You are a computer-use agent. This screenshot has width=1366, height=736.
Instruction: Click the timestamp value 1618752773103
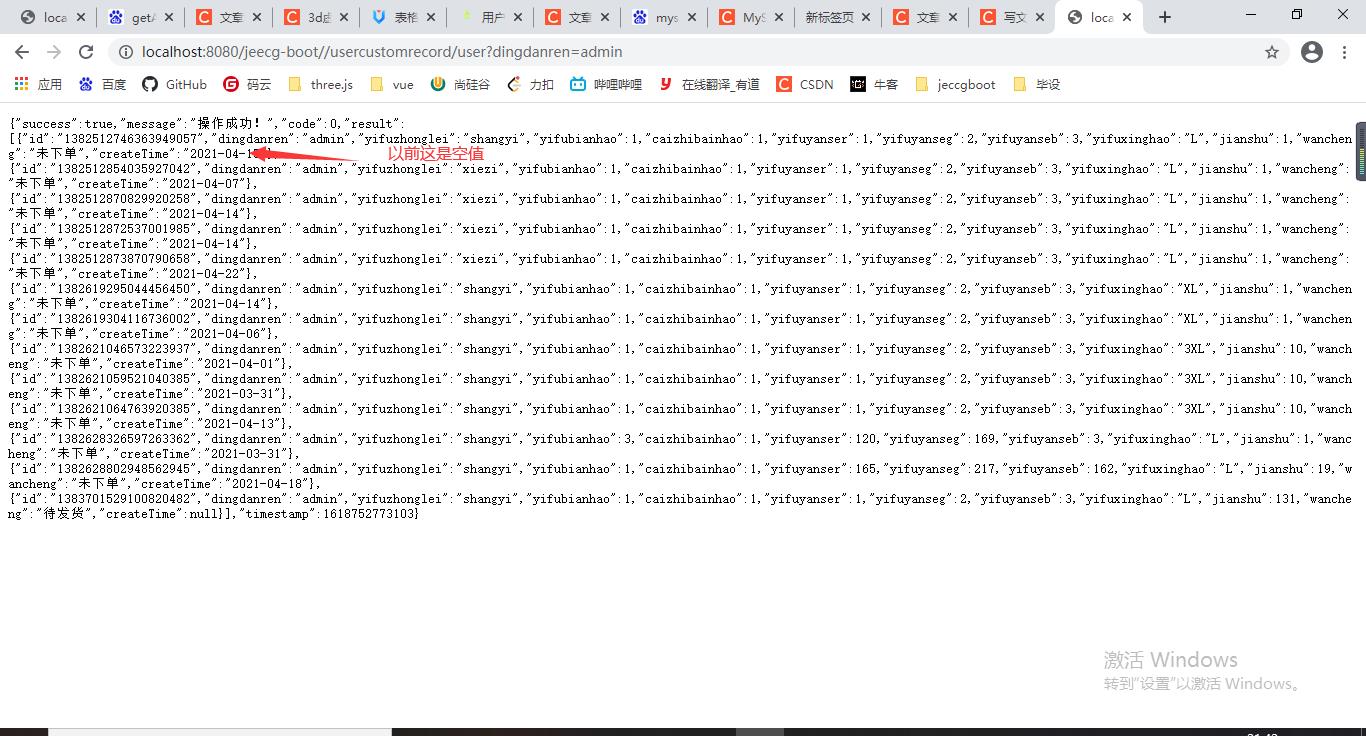click(x=366, y=514)
